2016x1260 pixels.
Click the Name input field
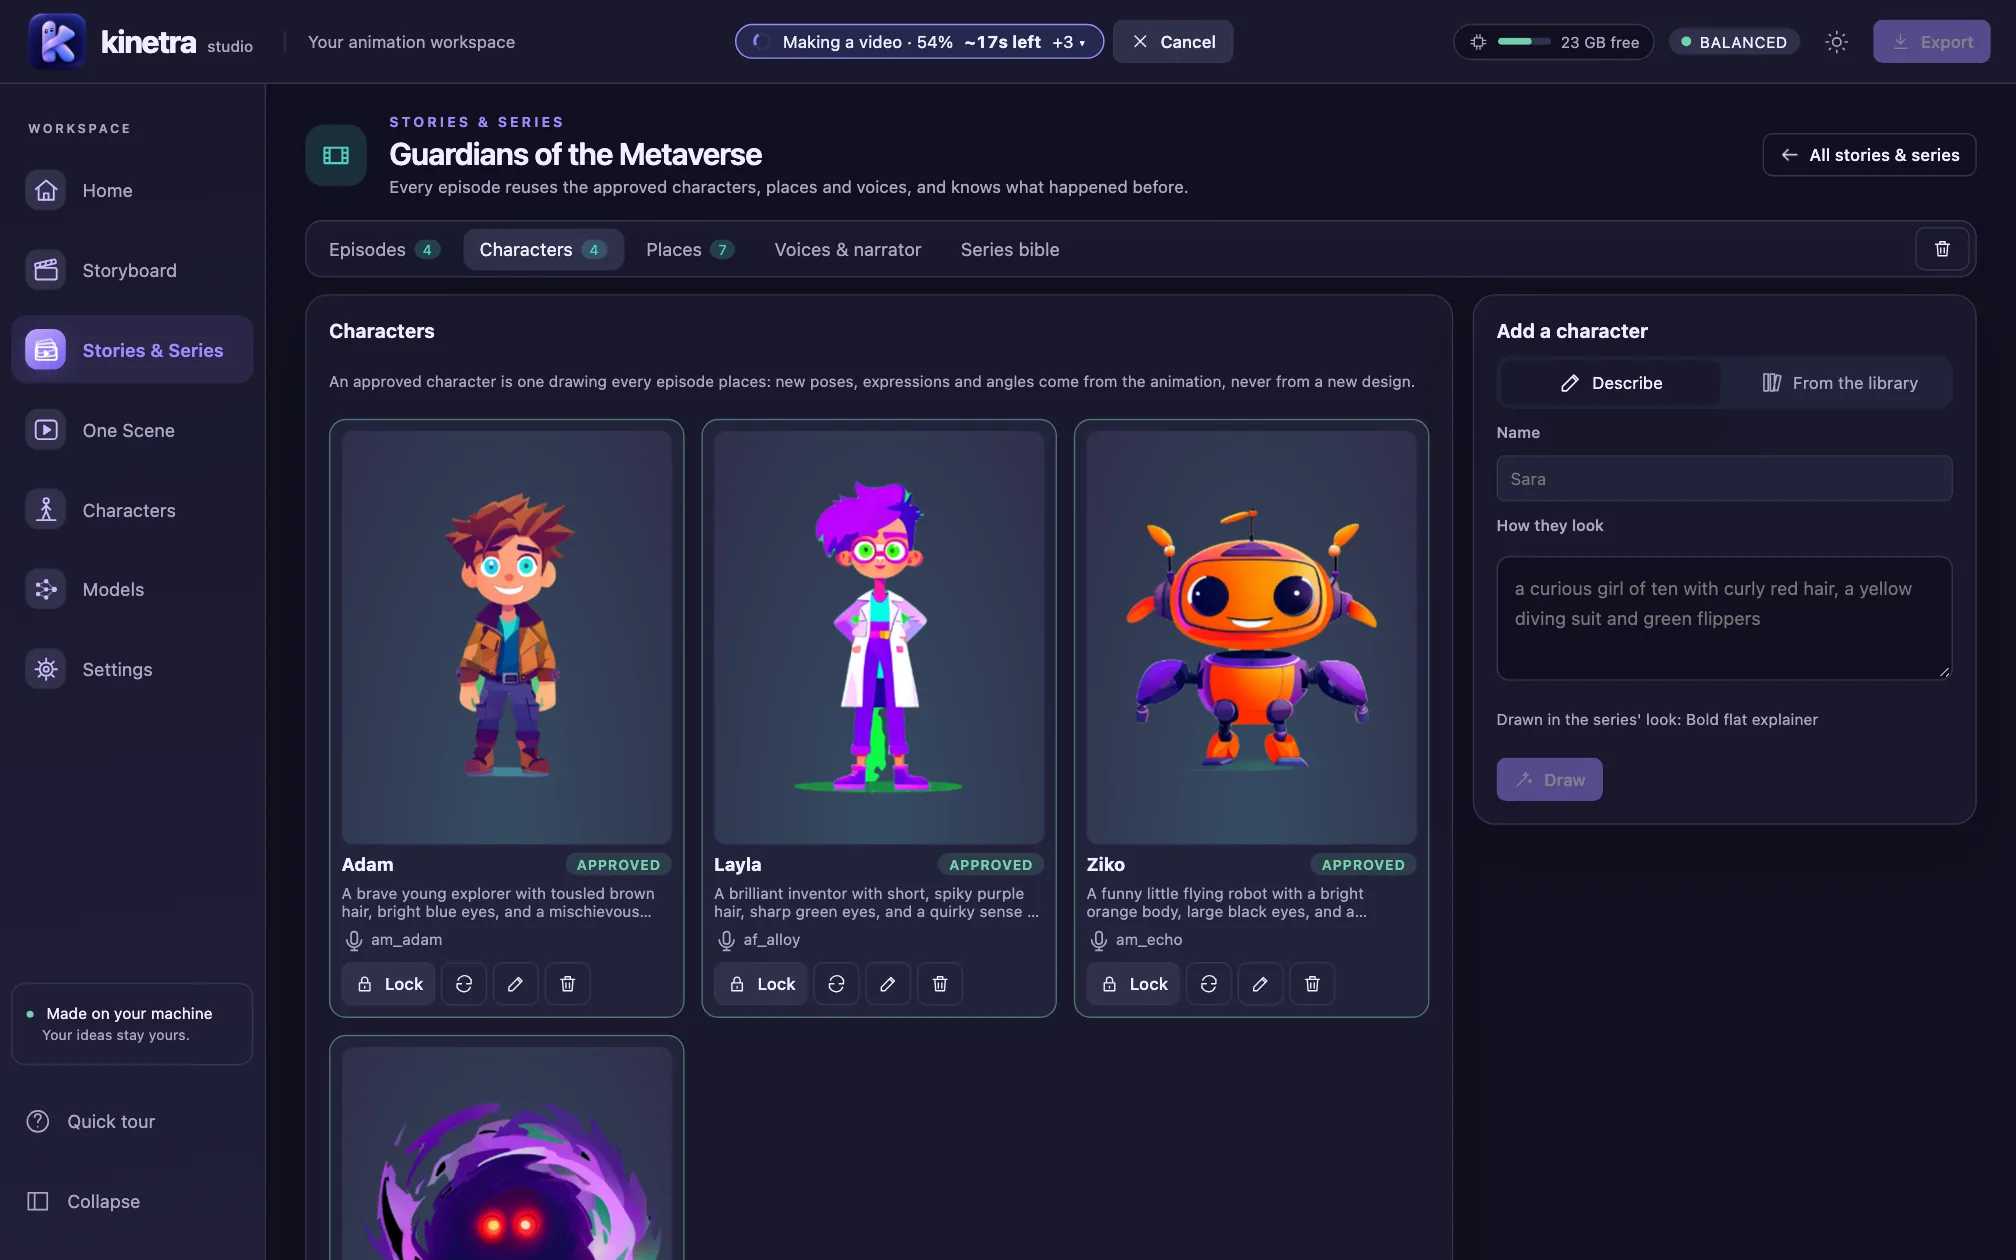click(x=1724, y=479)
